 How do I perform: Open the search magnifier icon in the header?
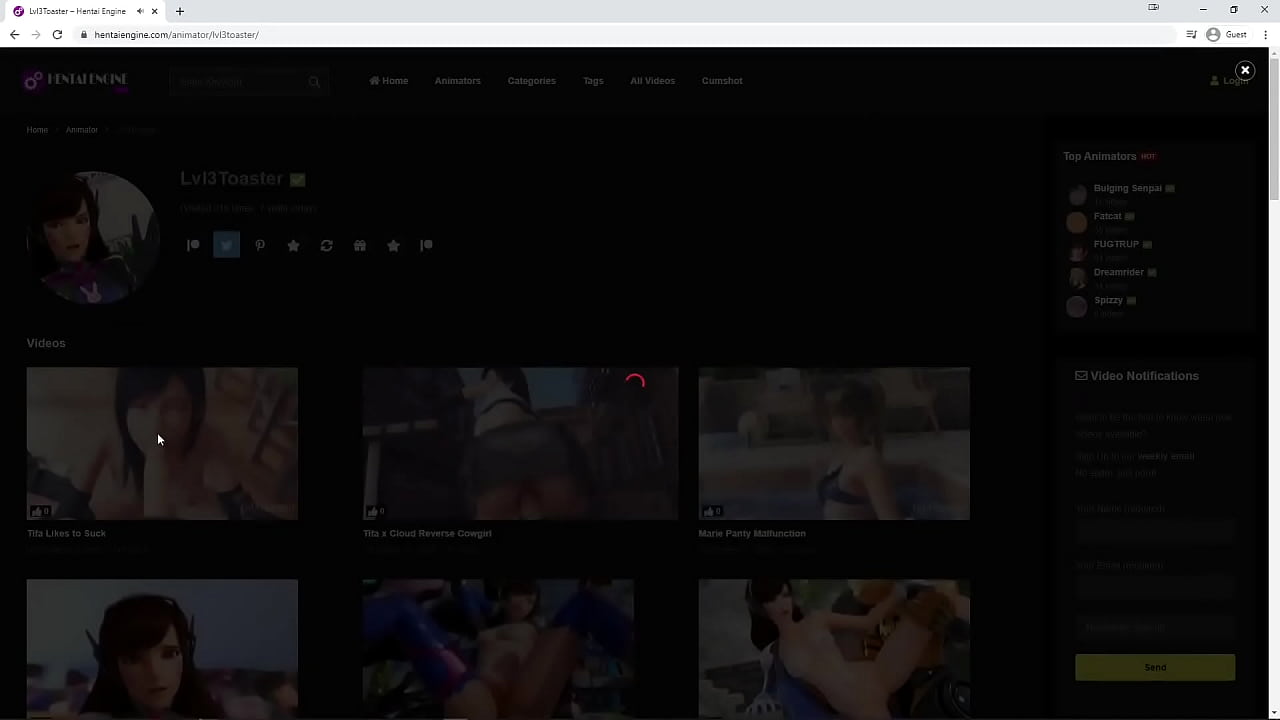point(314,81)
